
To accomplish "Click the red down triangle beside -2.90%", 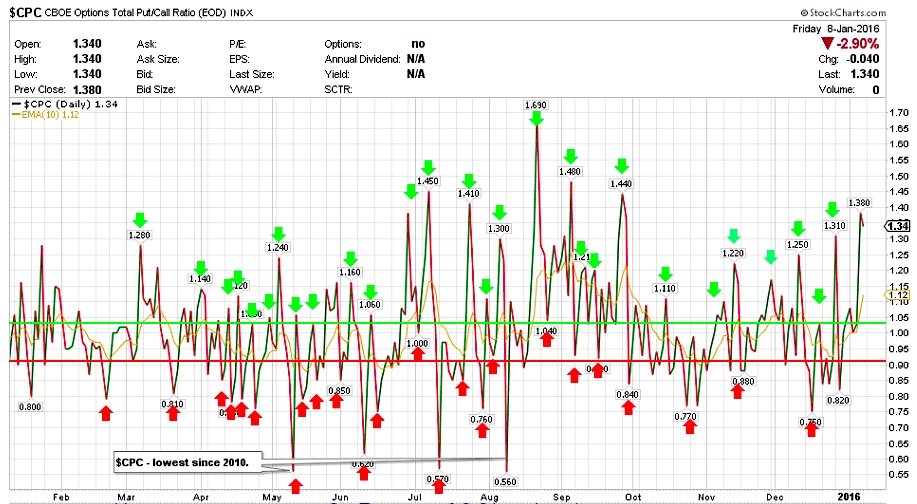I will pos(827,43).
